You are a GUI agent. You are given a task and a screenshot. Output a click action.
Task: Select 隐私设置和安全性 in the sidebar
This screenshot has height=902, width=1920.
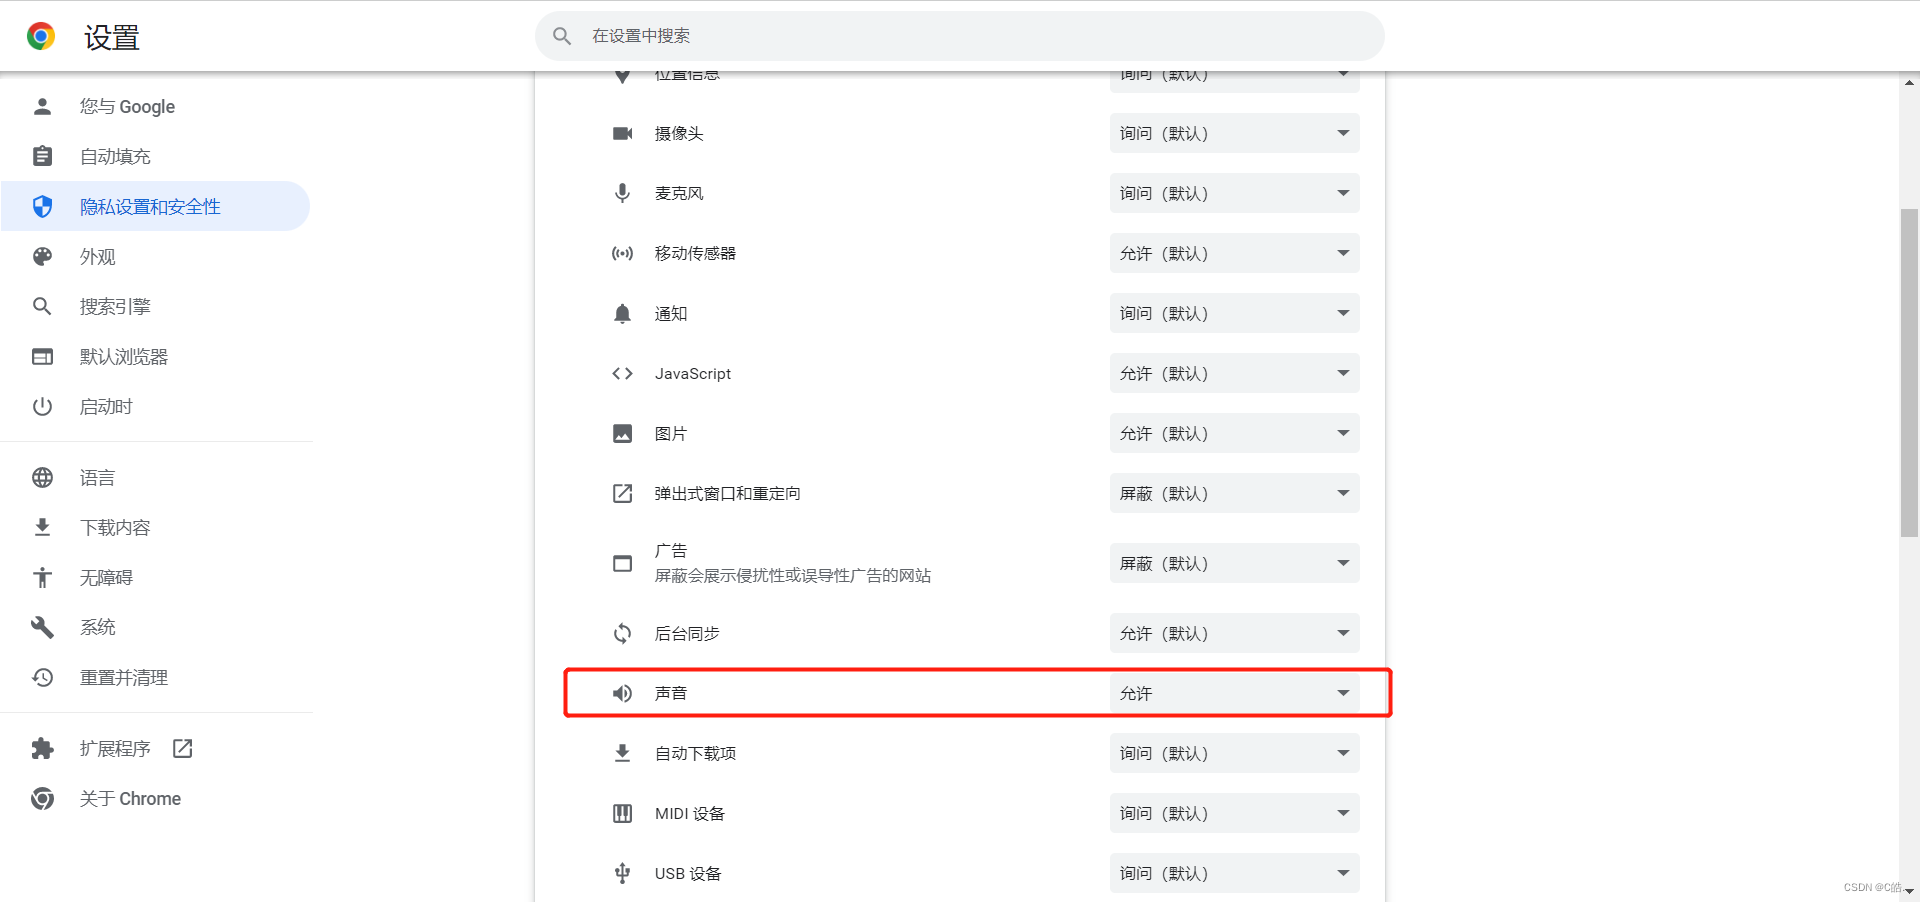150,206
